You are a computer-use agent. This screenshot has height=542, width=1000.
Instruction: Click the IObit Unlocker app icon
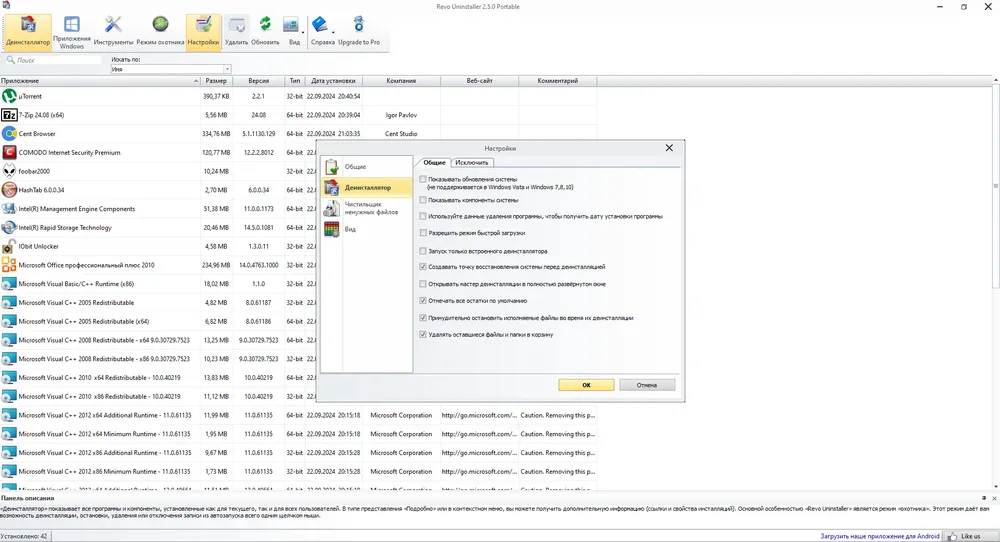9,246
